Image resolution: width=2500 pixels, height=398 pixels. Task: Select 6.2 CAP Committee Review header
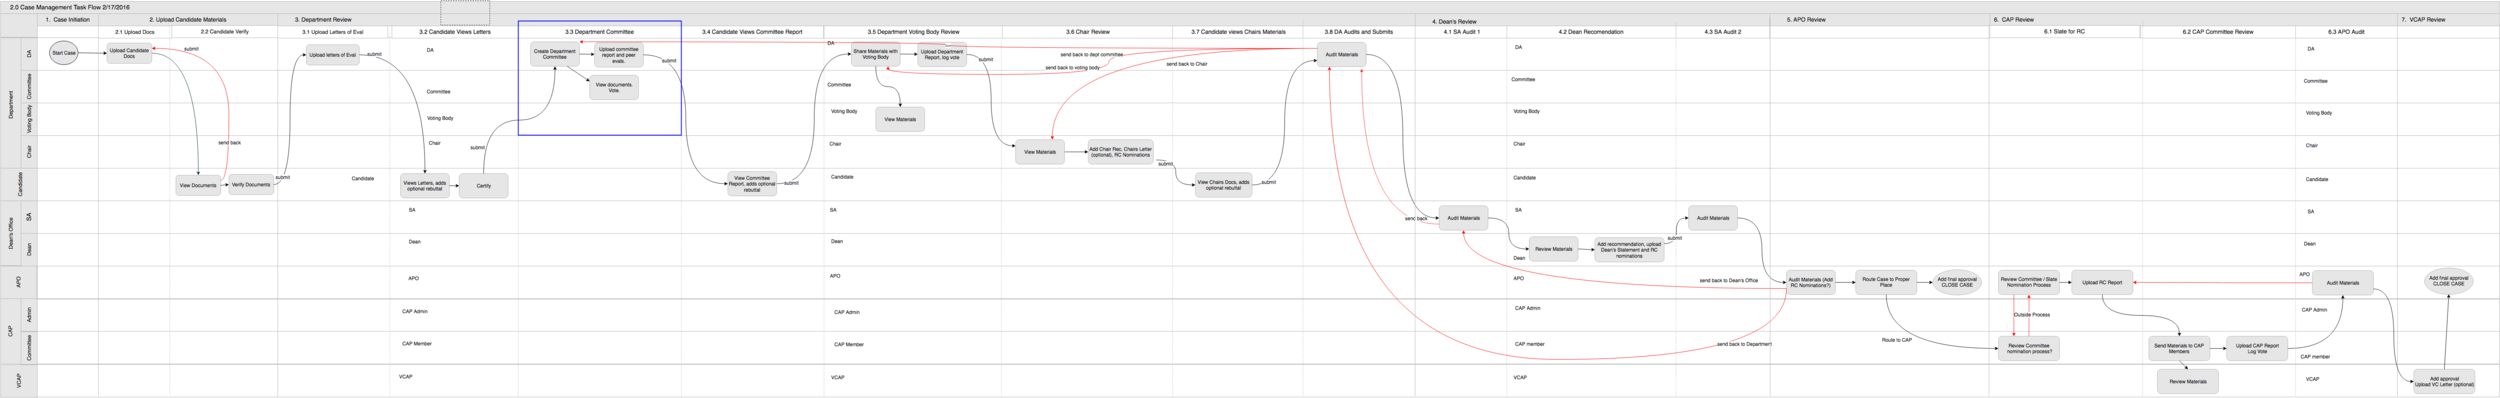pyautogui.click(x=2217, y=32)
